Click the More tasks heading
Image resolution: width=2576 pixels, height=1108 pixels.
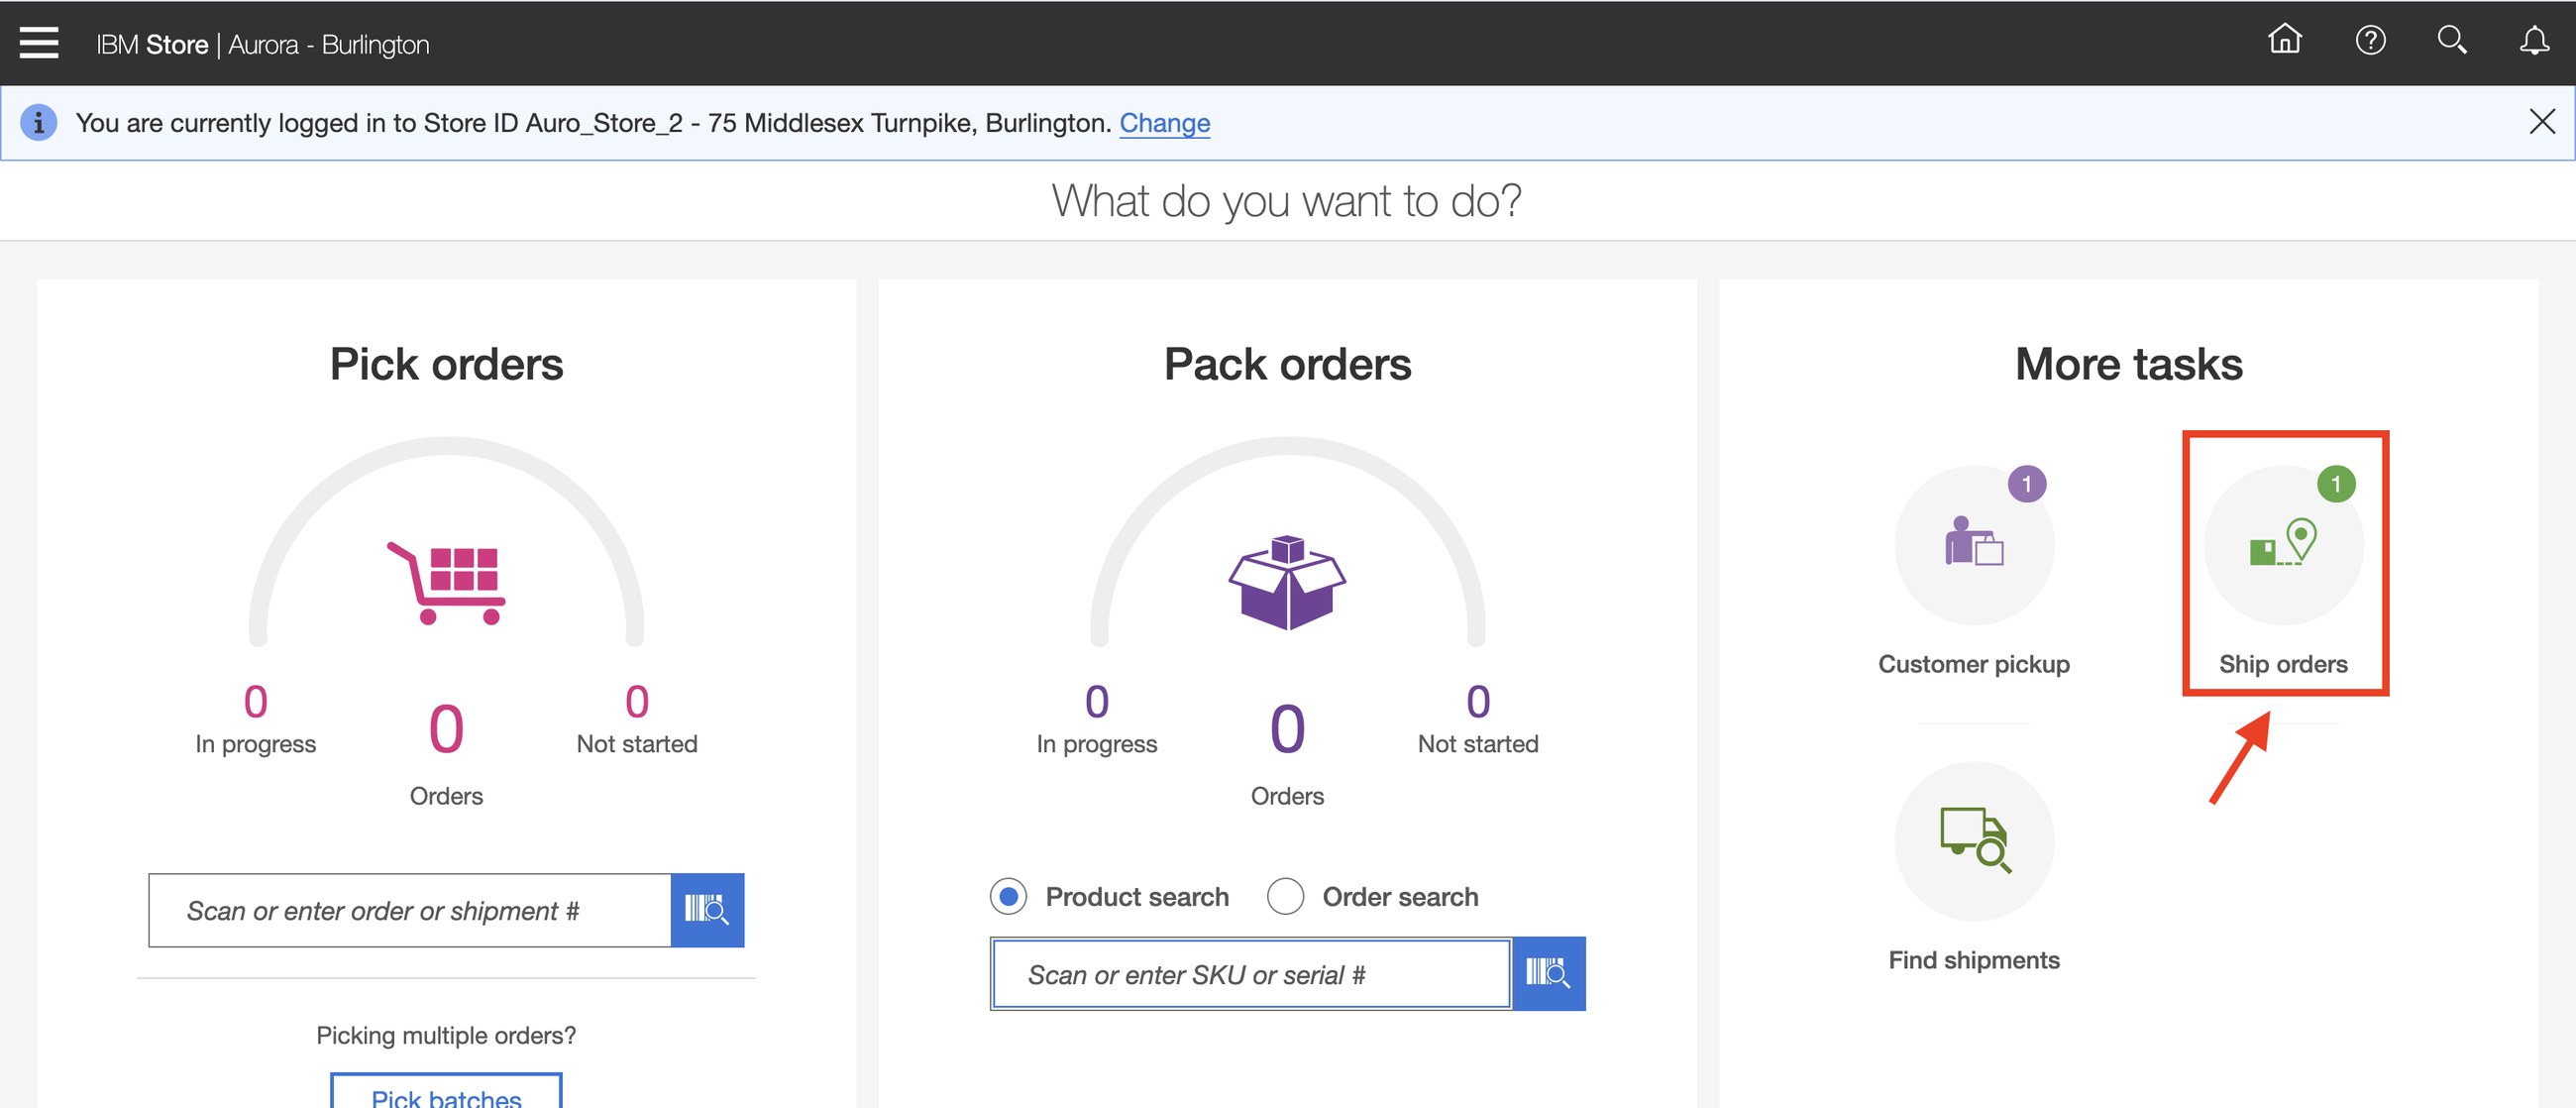click(2129, 364)
